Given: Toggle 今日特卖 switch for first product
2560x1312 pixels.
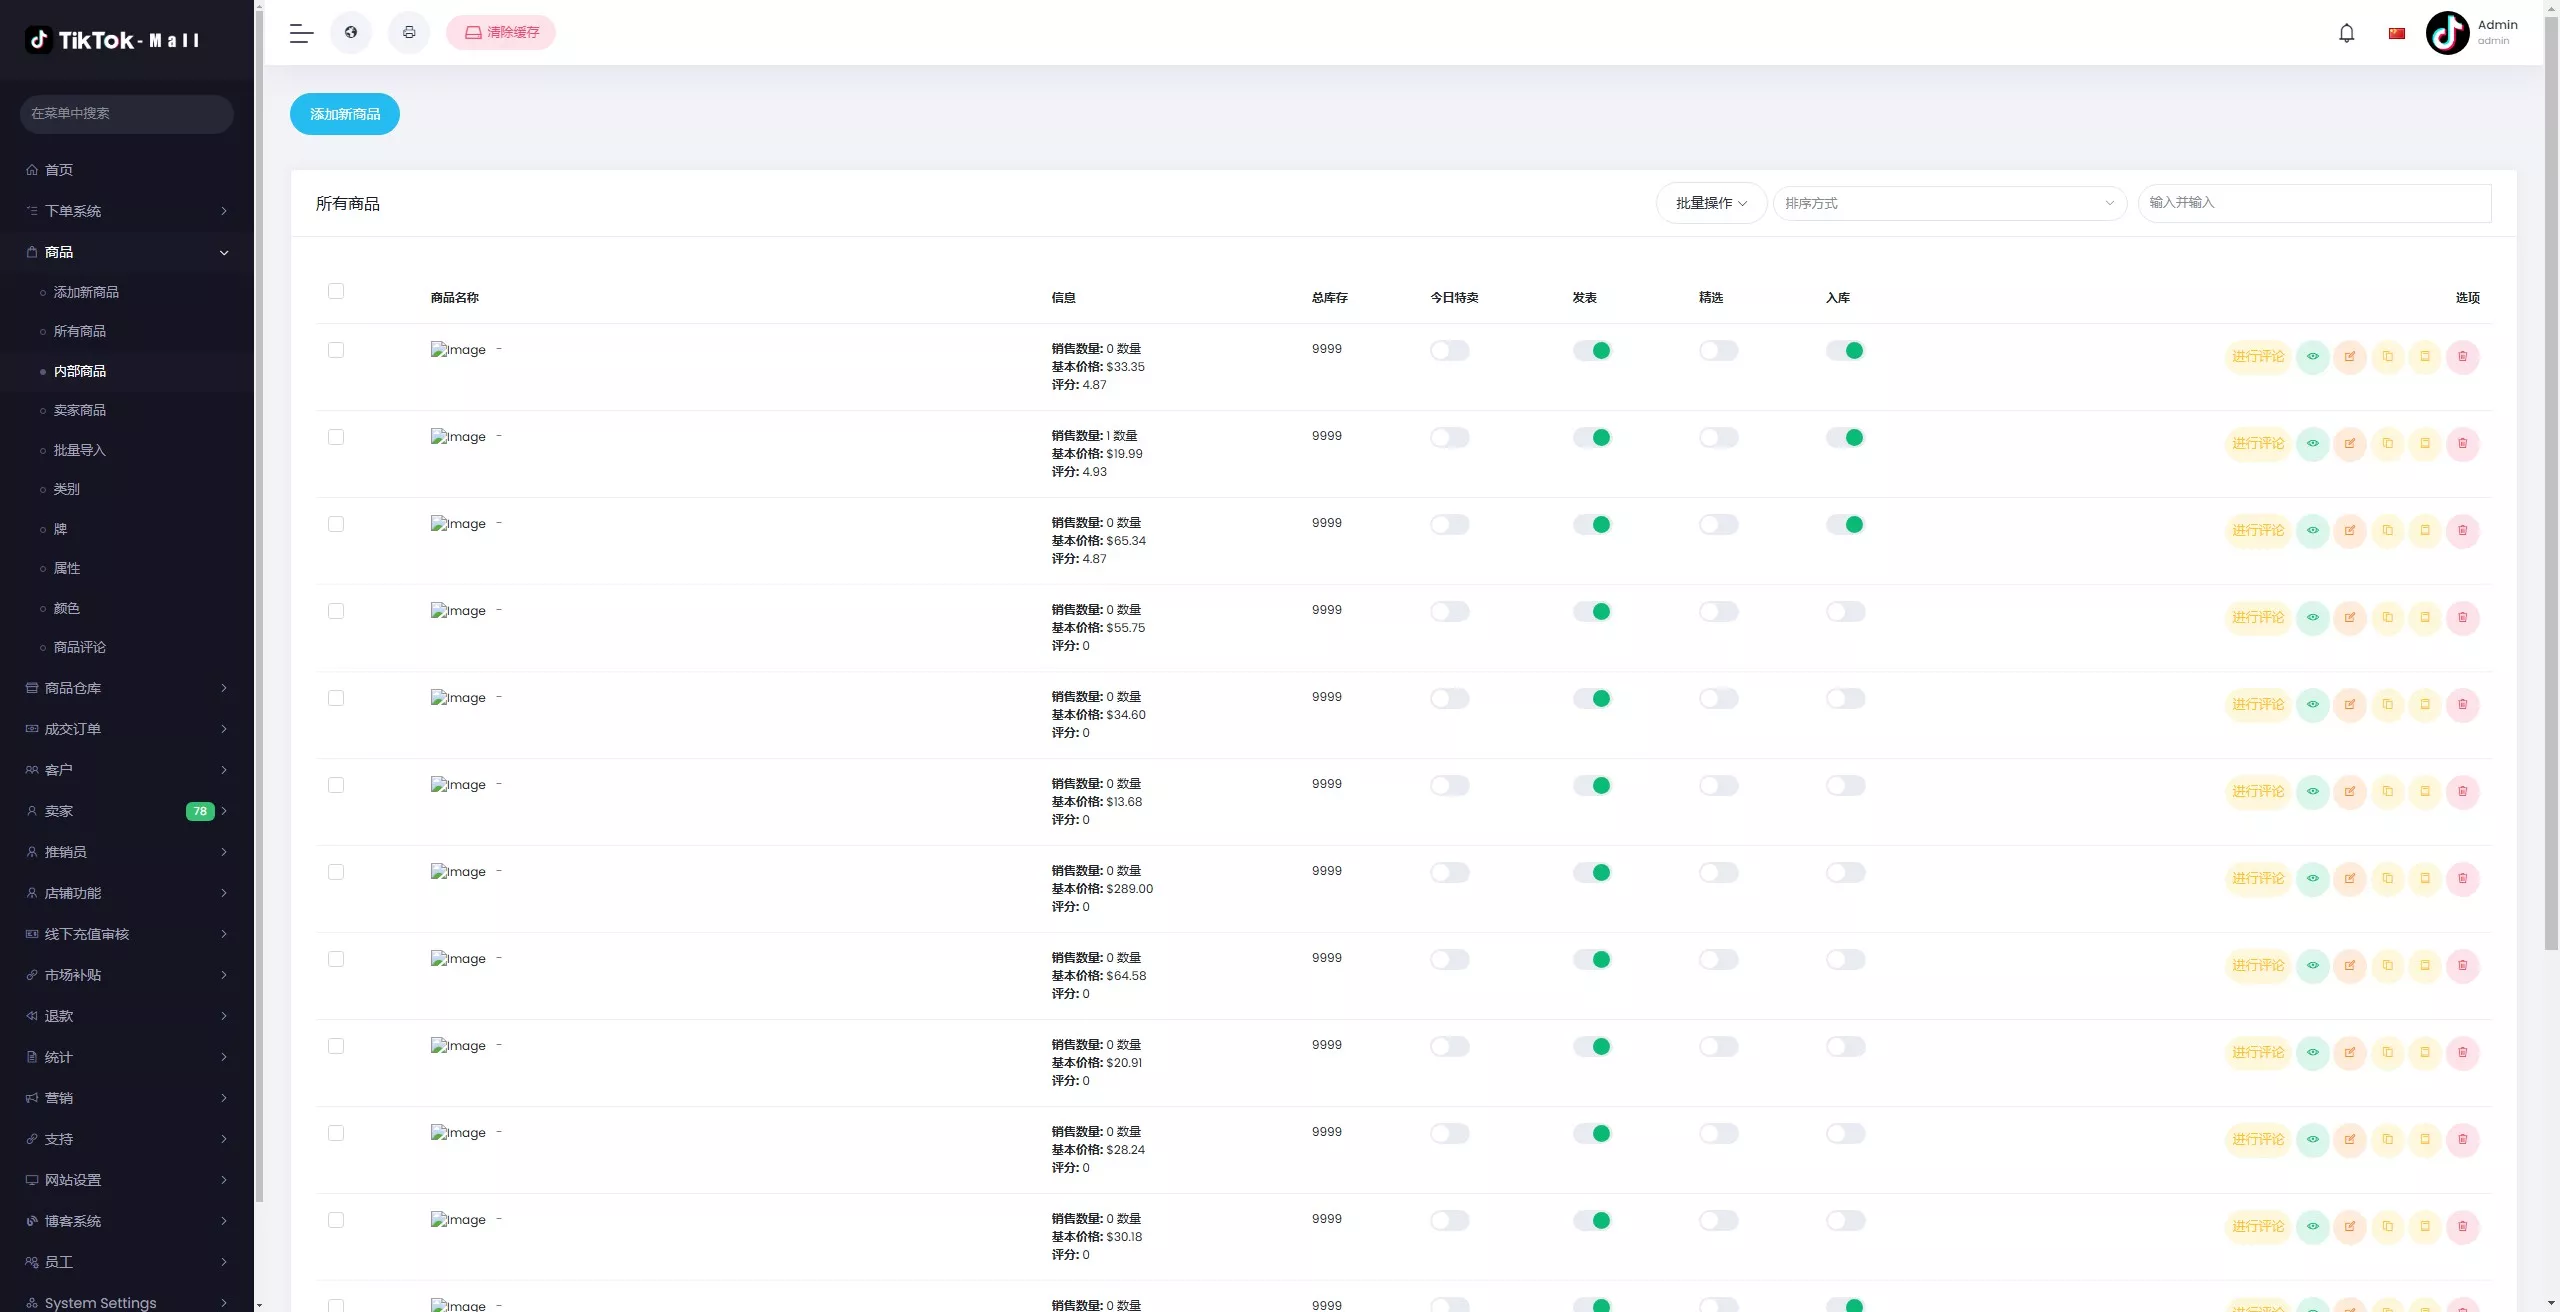Looking at the screenshot, I should click(1449, 350).
